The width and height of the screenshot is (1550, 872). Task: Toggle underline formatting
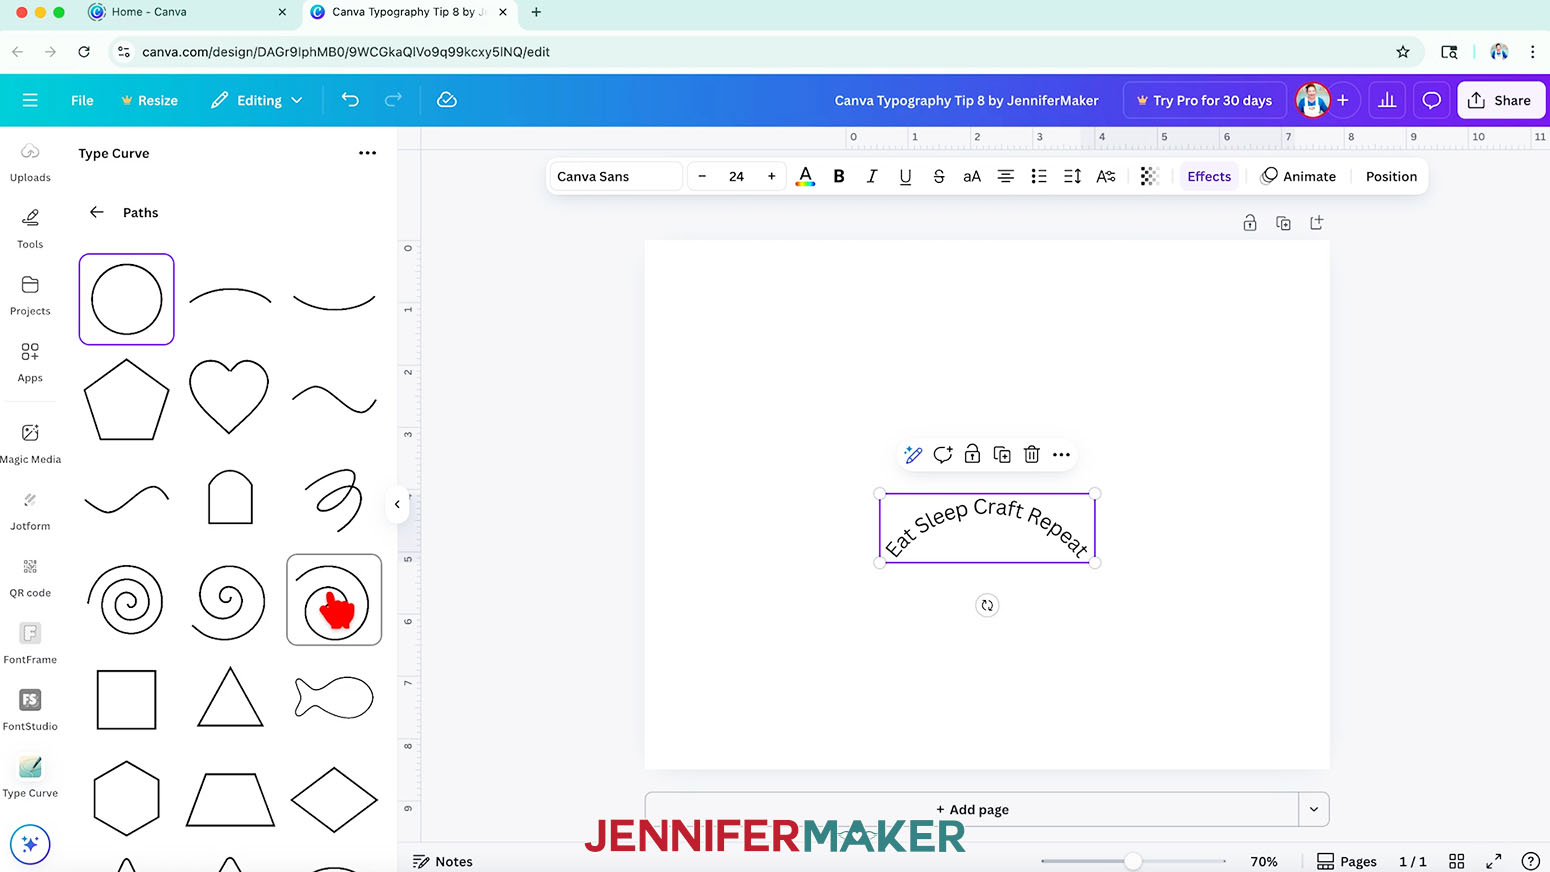coord(905,176)
